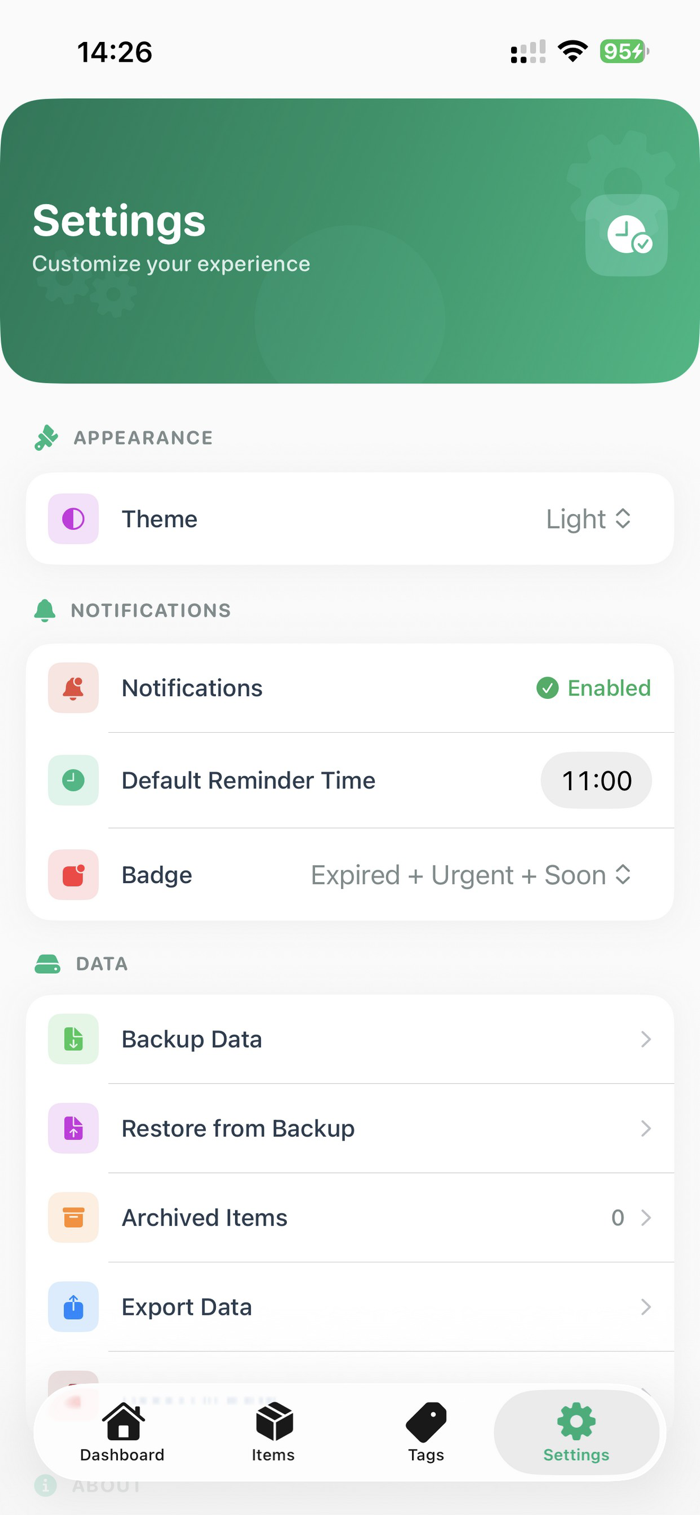Switch to the Items tab
The height and width of the screenshot is (1515, 700).
(273, 1432)
